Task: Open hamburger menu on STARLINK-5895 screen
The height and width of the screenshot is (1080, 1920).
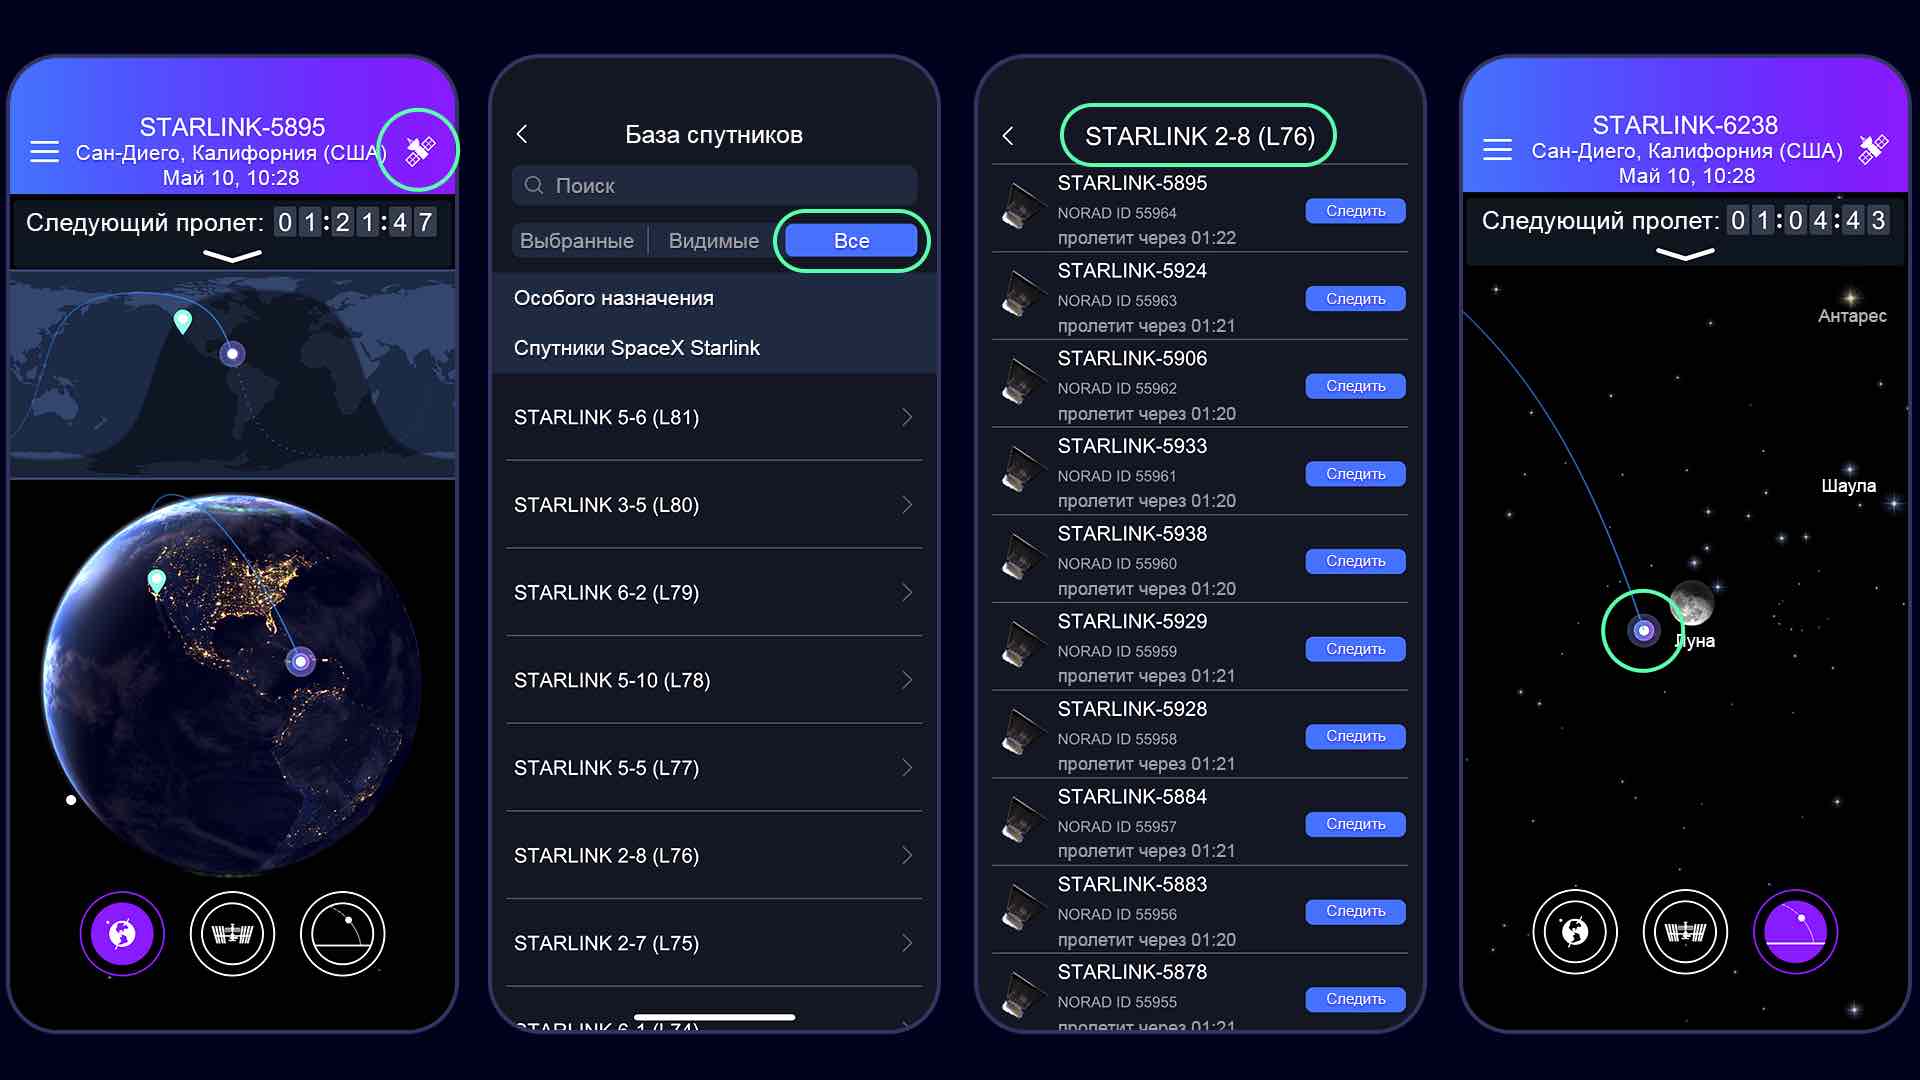Action: pos(45,152)
